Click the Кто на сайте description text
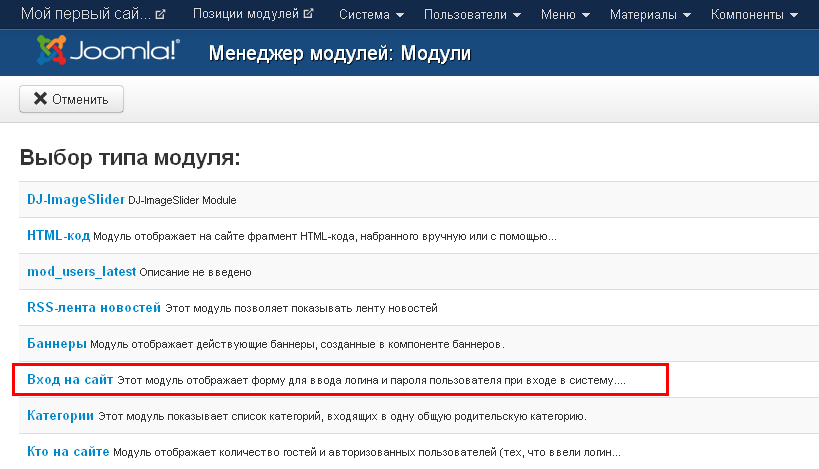The width and height of the screenshot is (819, 469). [367, 453]
